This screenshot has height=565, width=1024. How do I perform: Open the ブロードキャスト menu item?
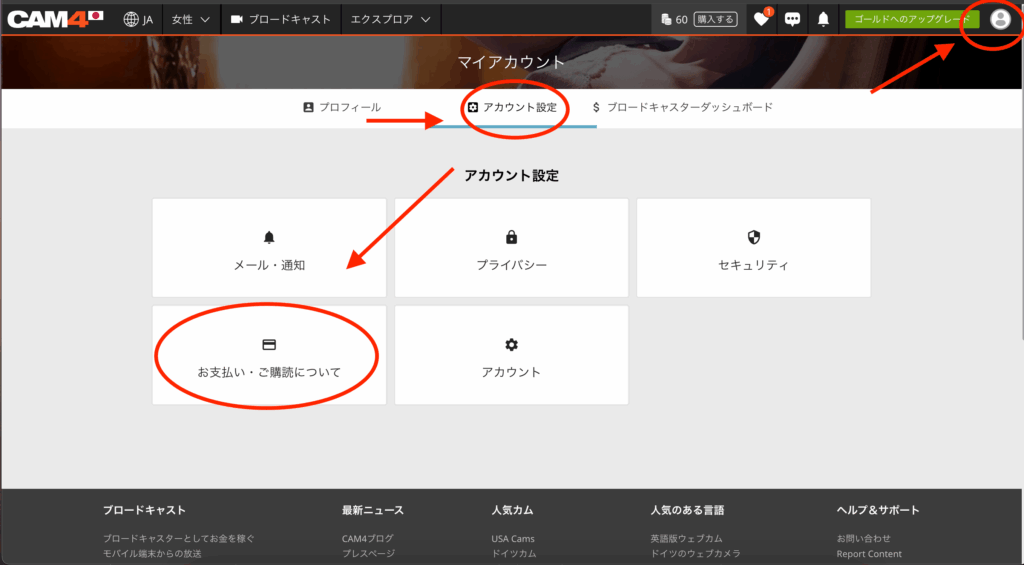[280, 20]
